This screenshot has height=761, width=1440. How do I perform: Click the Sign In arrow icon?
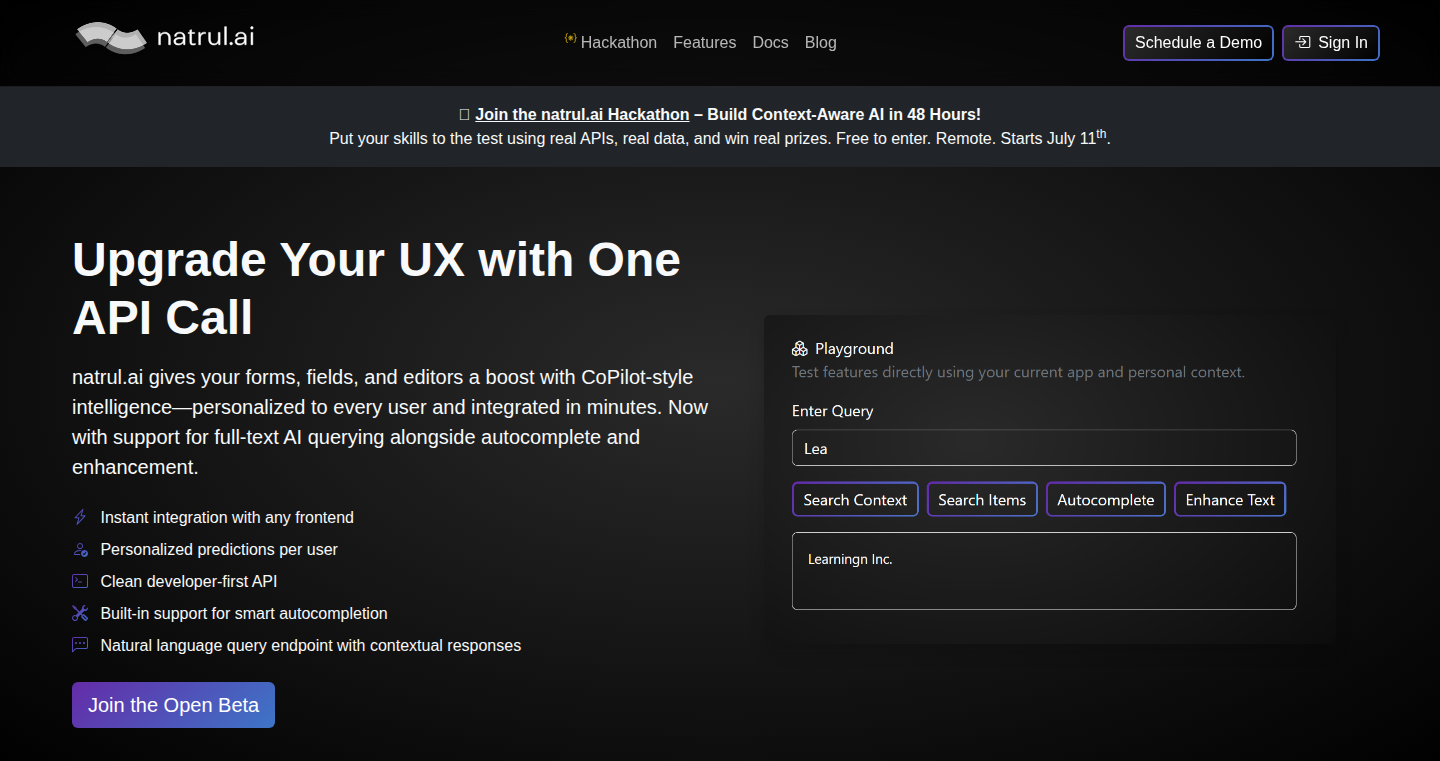[1303, 42]
